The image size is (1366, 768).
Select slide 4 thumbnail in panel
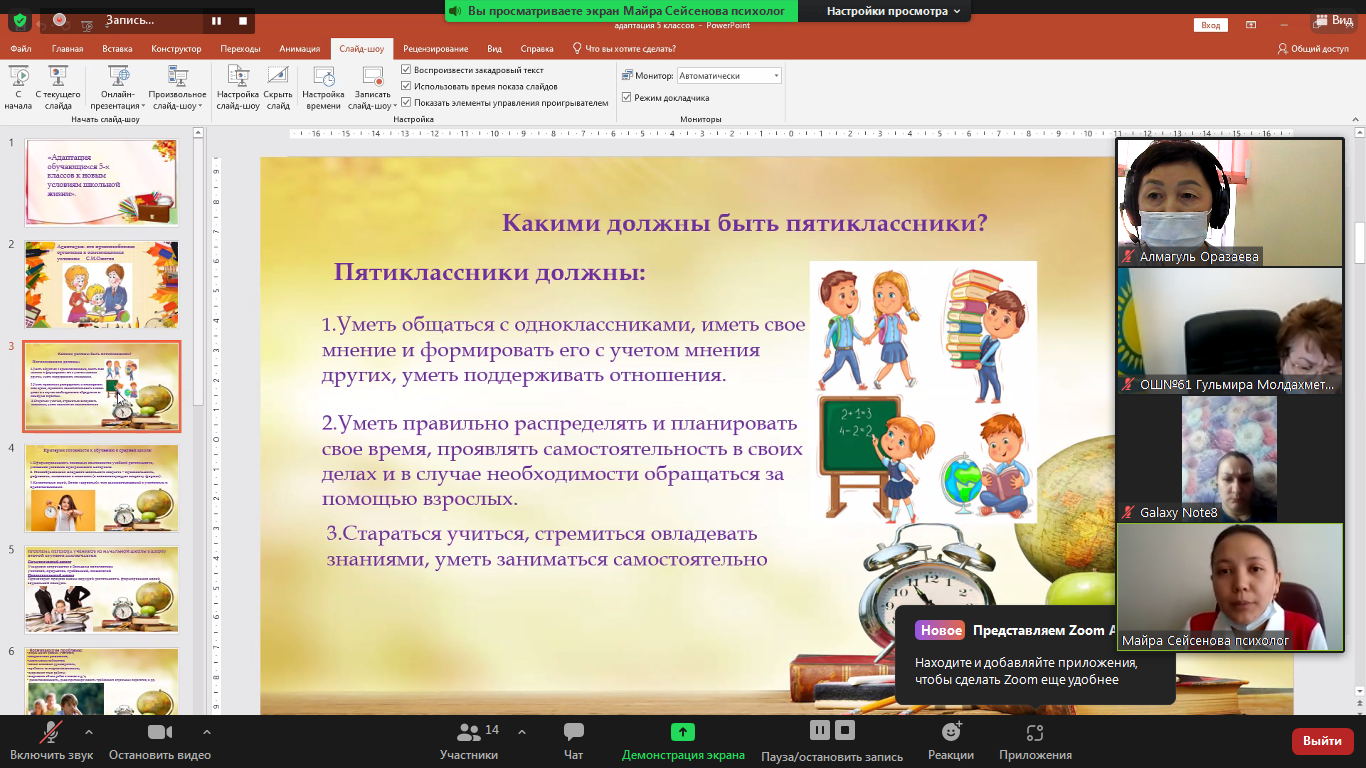[102, 488]
